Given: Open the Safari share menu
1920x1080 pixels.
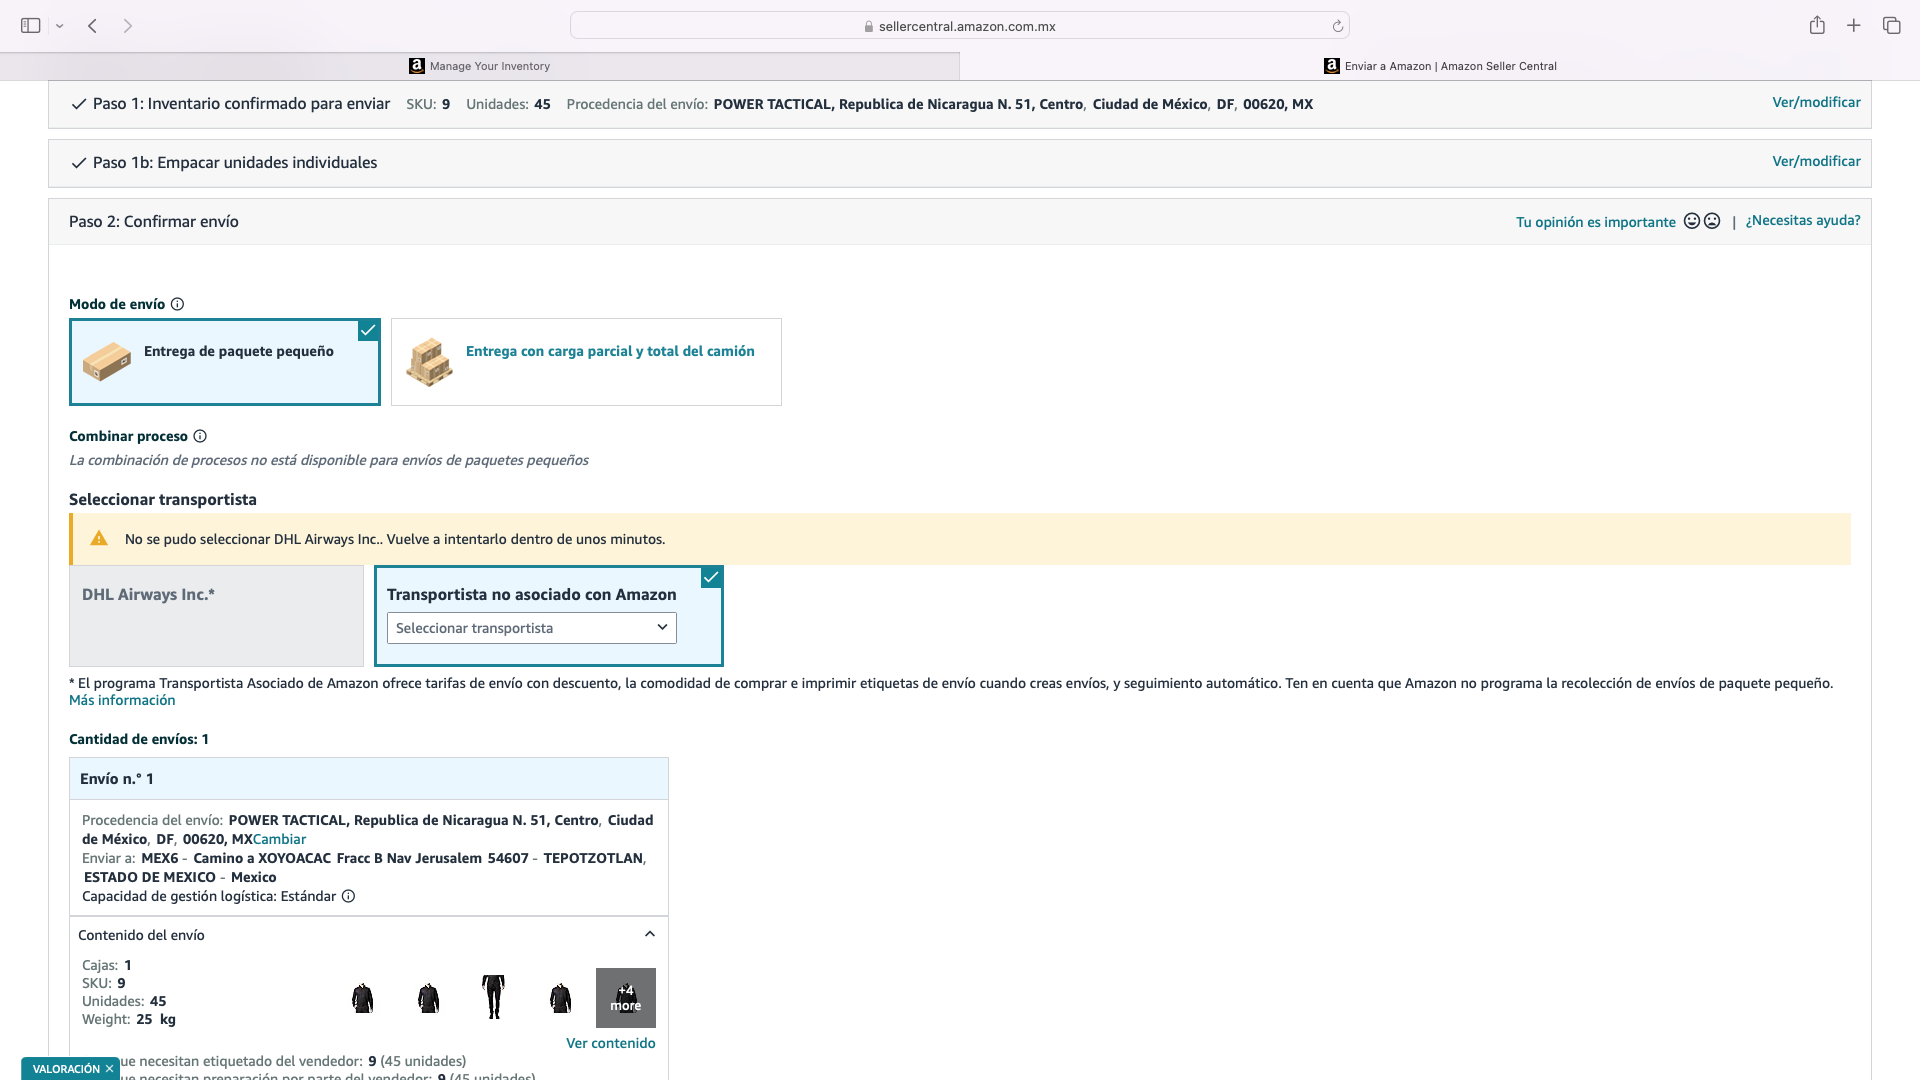Looking at the screenshot, I should tap(1817, 26).
